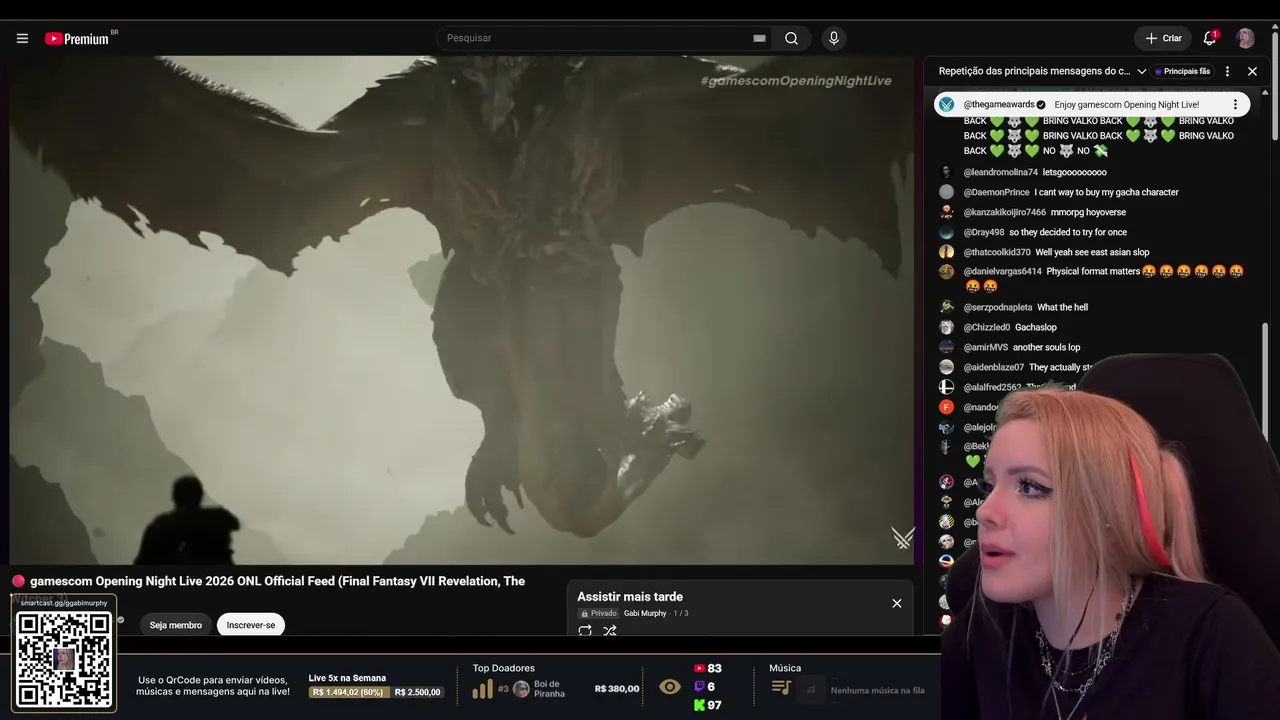
Task: Click the magnifying glass search button
Action: point(791,38)
